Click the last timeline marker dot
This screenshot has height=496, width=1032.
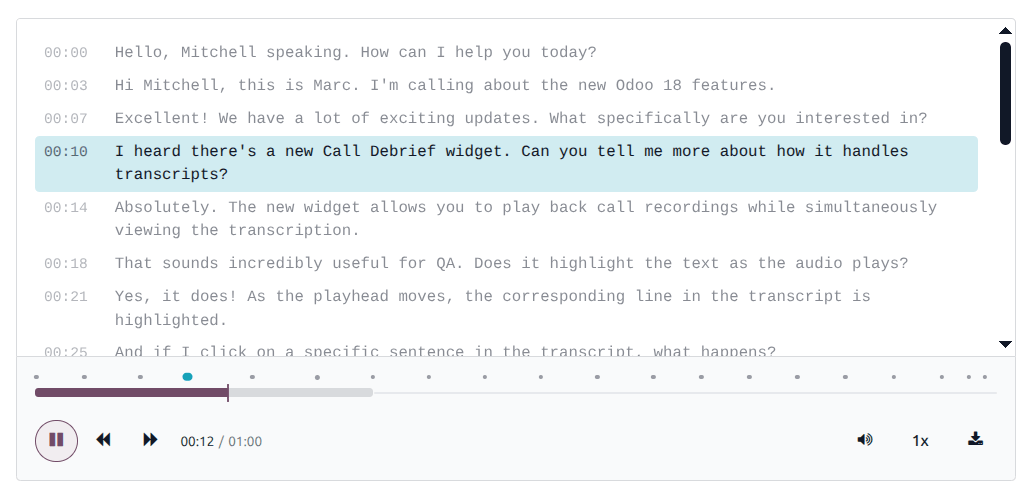click(x=985, y=377)
